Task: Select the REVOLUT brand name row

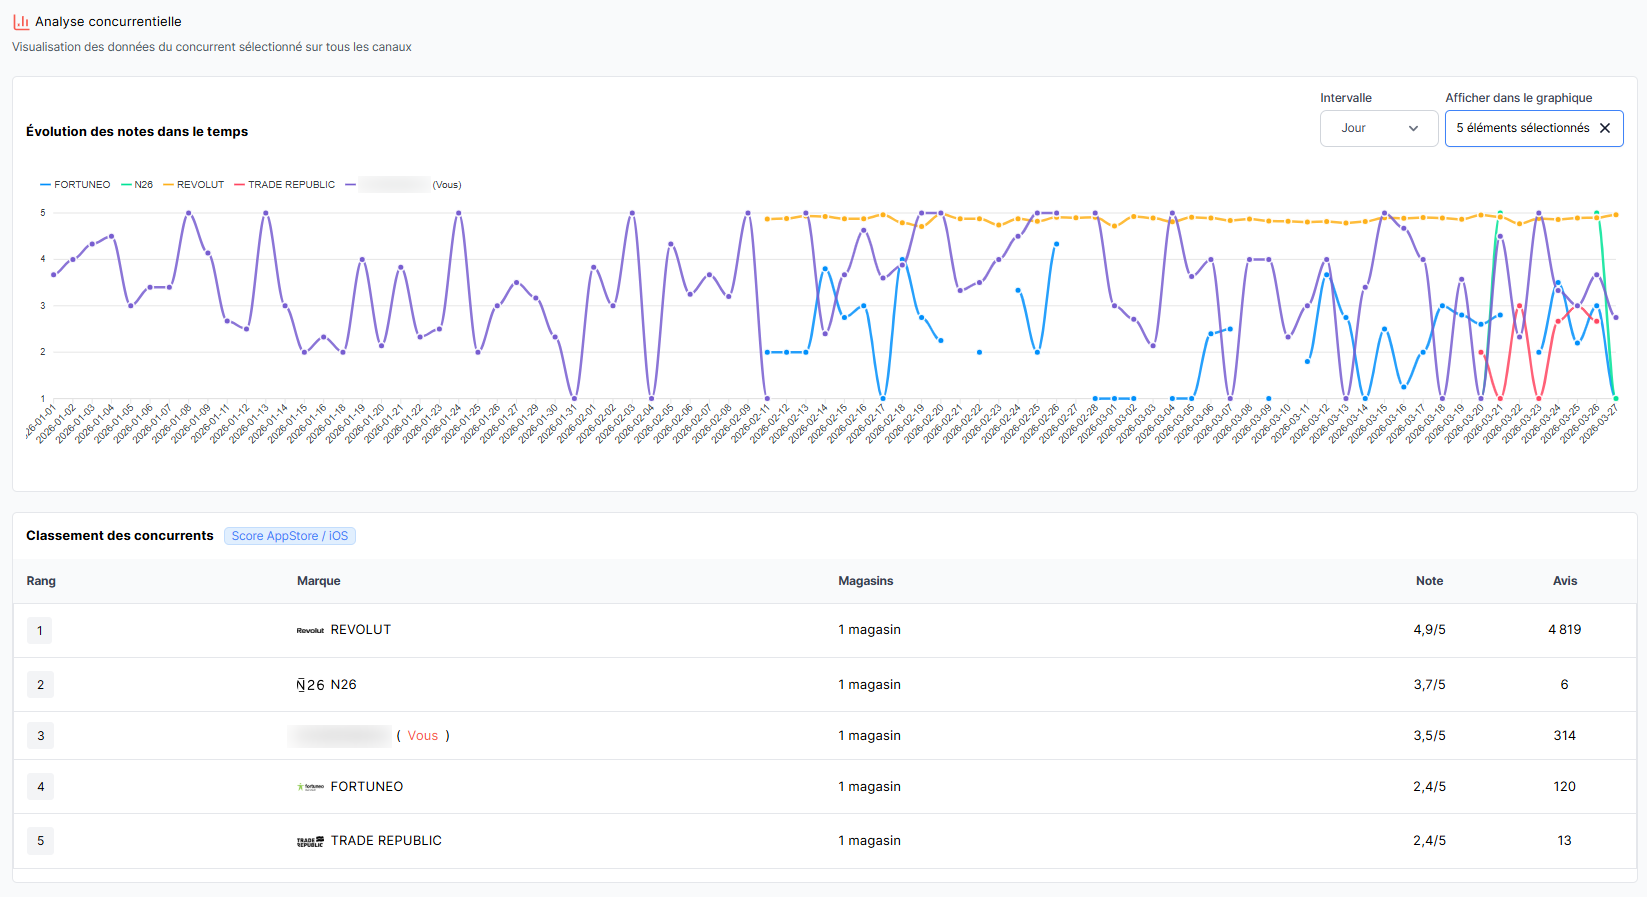Action: (360, 630)
